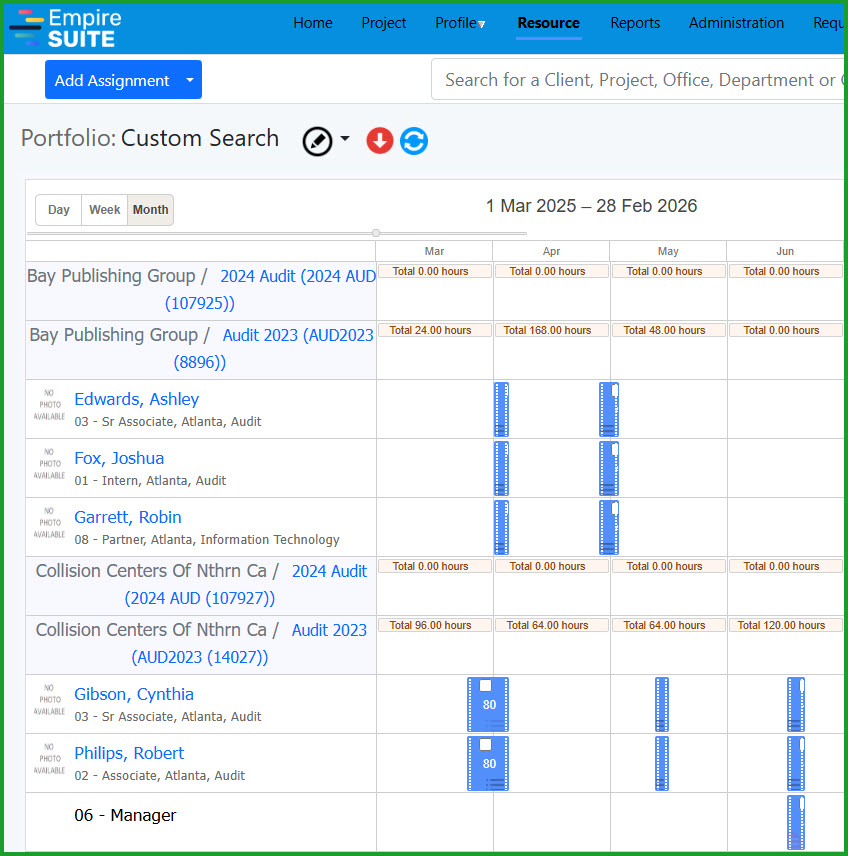The height and width of the screenshot is (856, 848).
Task: Go to the Reports menu
Action: click(635, 23)
